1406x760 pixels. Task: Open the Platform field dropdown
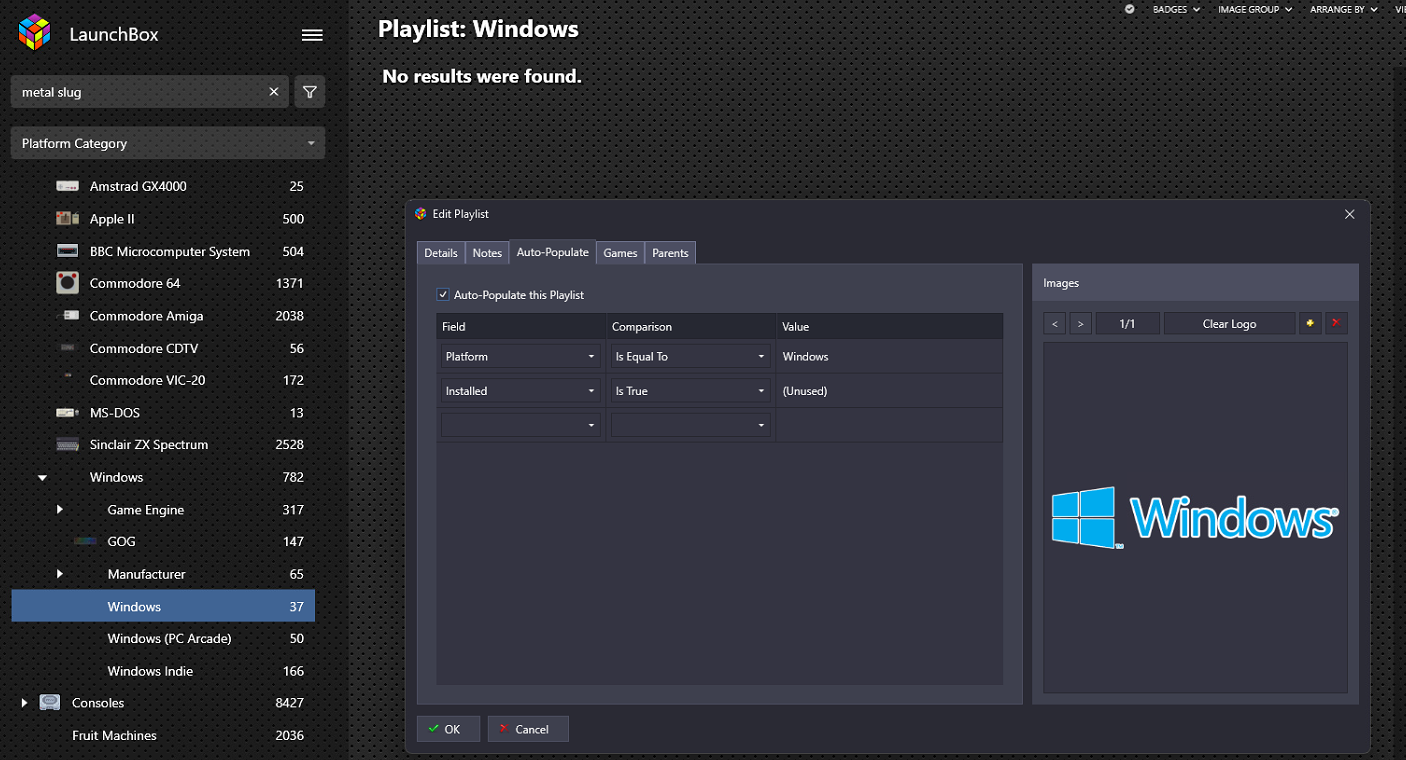[521, 357]
